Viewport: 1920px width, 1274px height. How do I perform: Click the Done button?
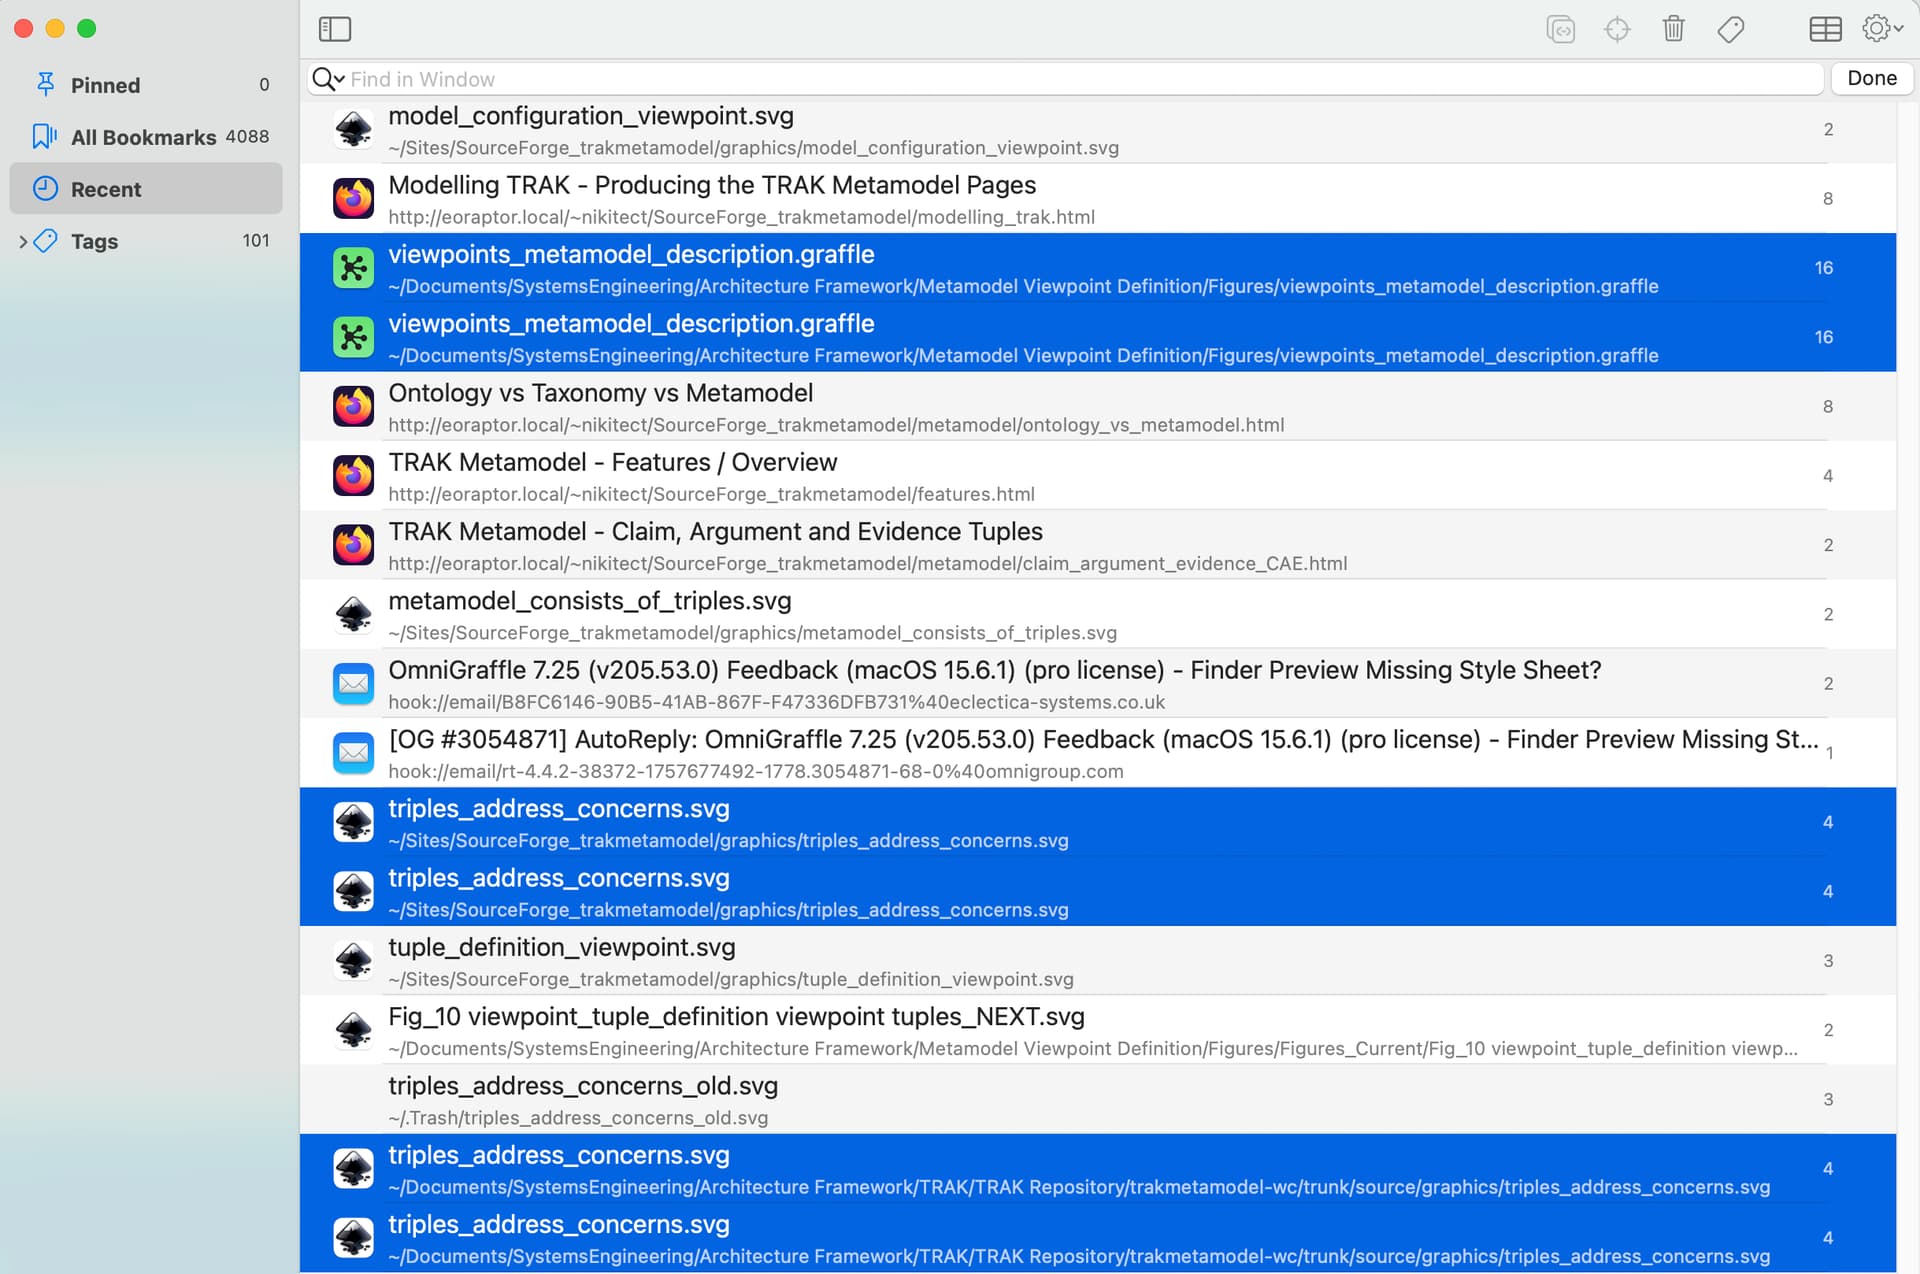pyautogui.click(x=1871, y=78)
